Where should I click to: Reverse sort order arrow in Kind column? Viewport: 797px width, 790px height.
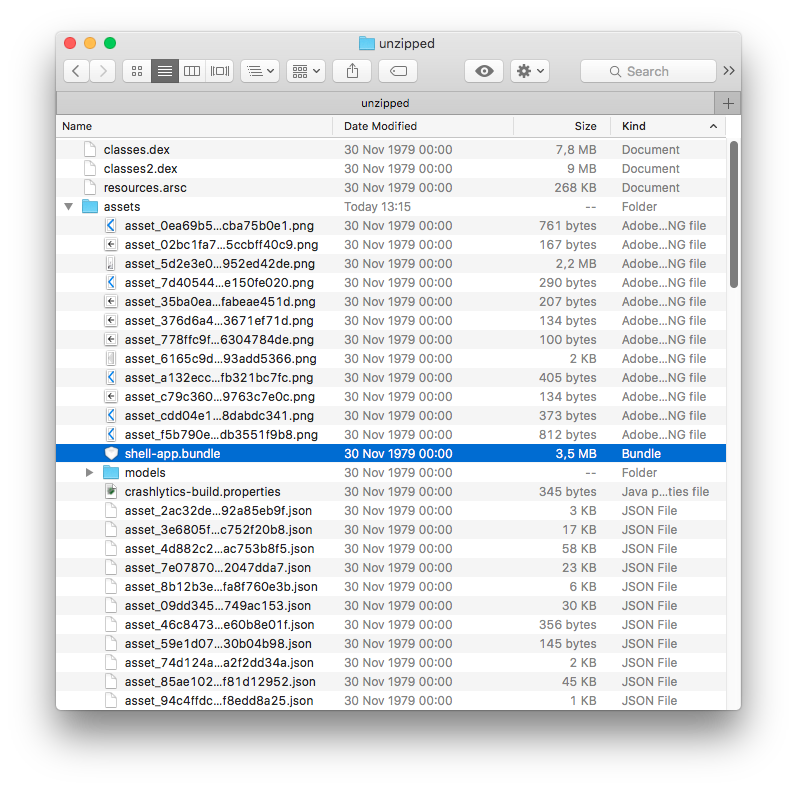point(713,126)
